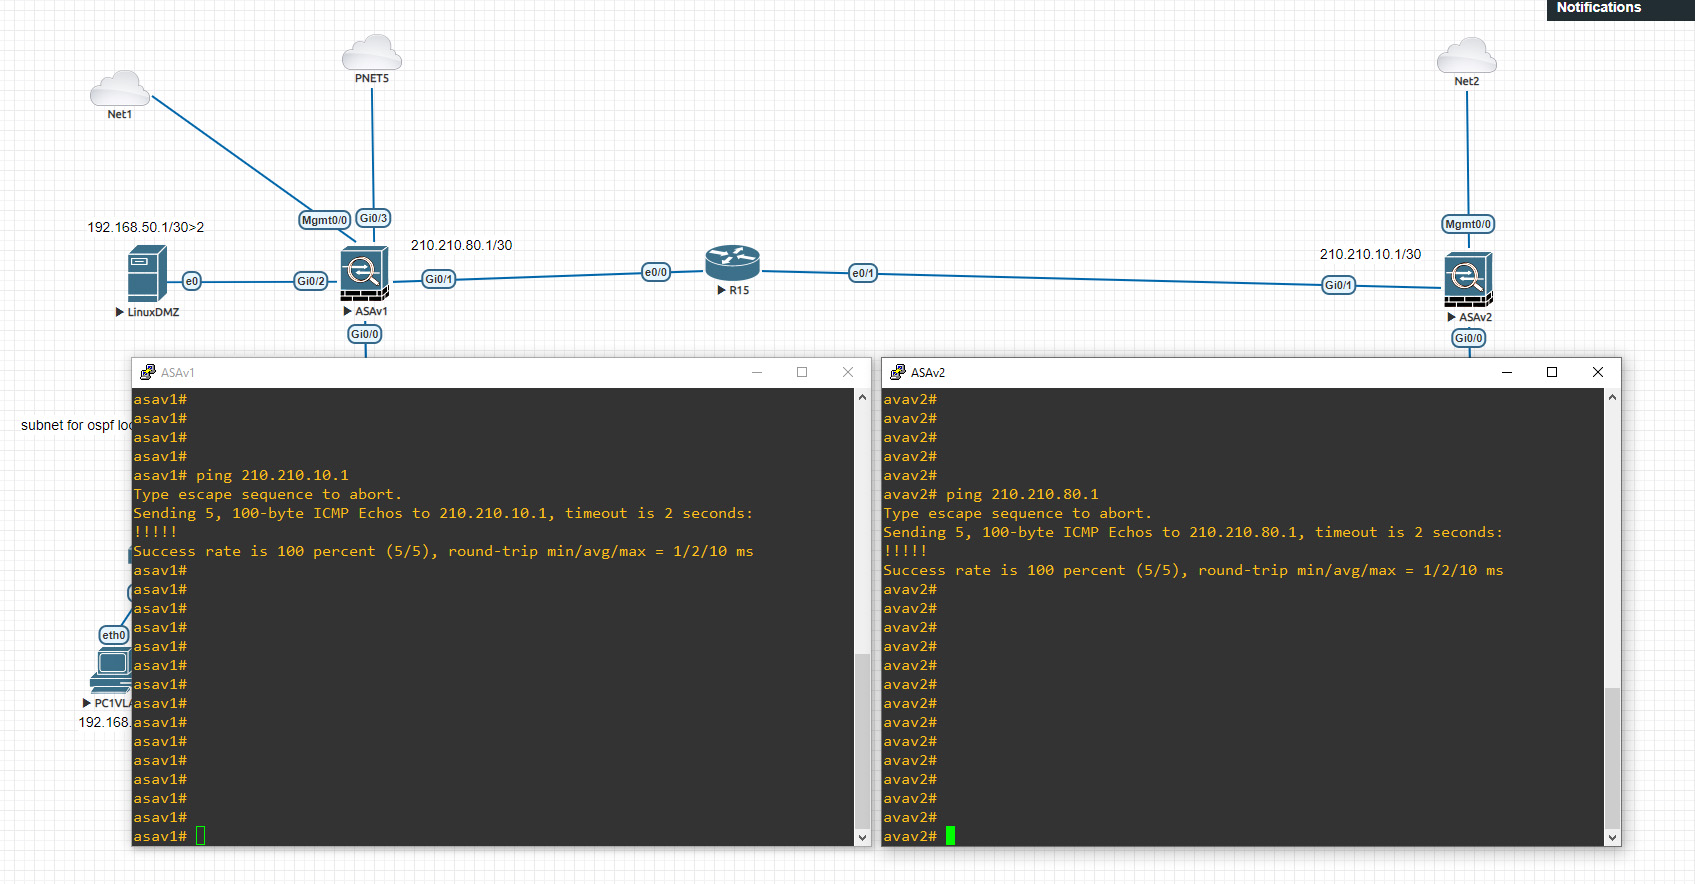Click the 210.210.80.1/30 subnet text

461,245
